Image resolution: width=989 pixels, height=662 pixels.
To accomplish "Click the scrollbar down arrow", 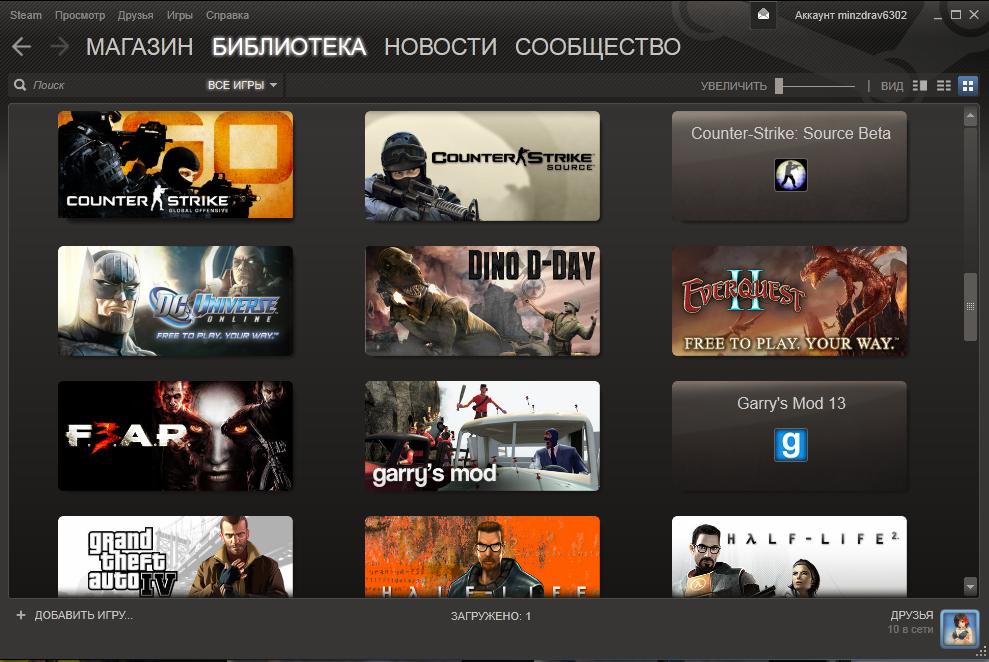I will [970, 586].
